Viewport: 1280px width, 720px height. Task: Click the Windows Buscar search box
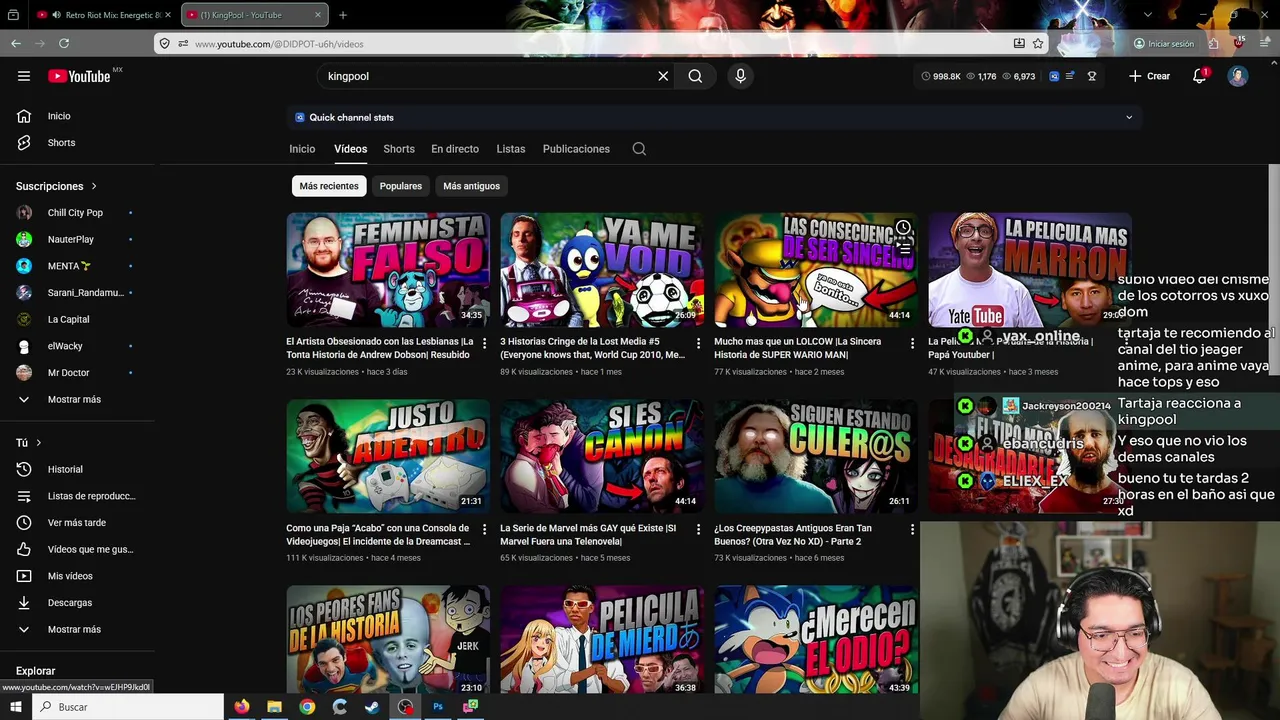click(128, 706)
